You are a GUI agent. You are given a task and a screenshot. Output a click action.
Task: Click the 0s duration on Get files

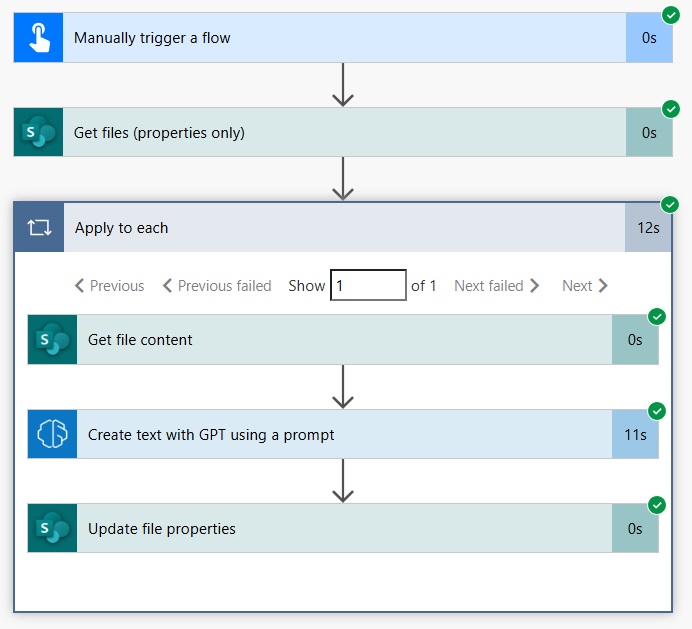649,132
